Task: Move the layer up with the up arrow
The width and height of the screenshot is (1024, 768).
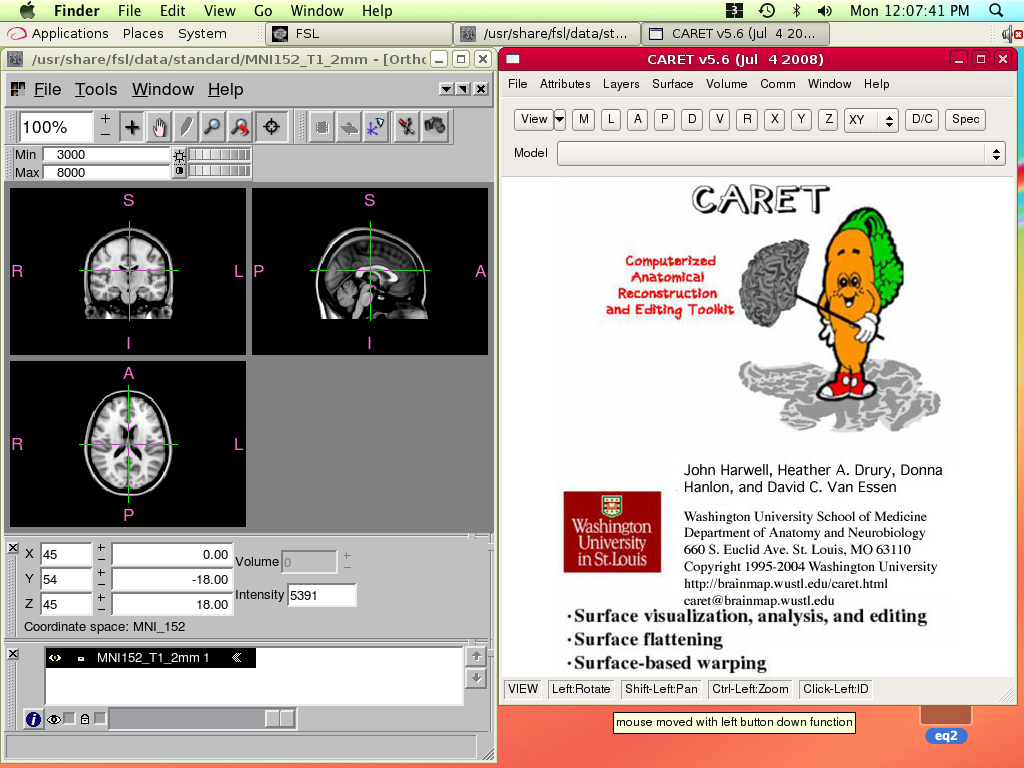Action: point(477,656)
